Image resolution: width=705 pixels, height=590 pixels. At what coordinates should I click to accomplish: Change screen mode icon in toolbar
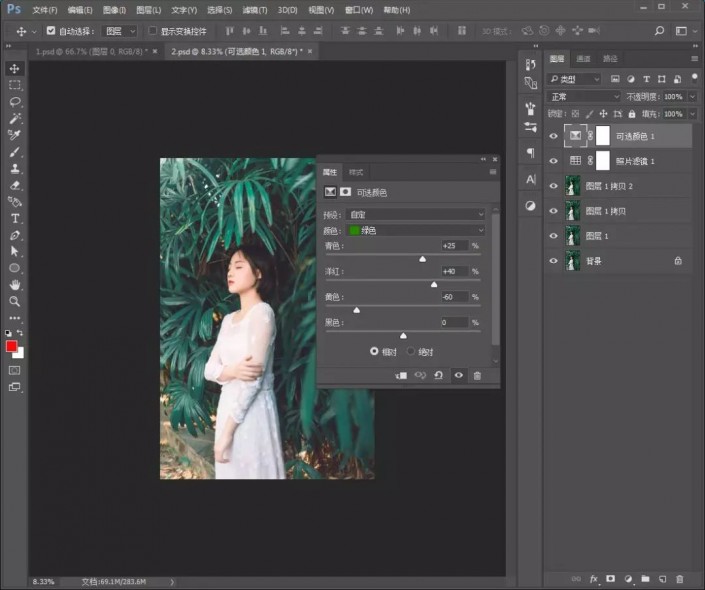click(x=14, y=387)
